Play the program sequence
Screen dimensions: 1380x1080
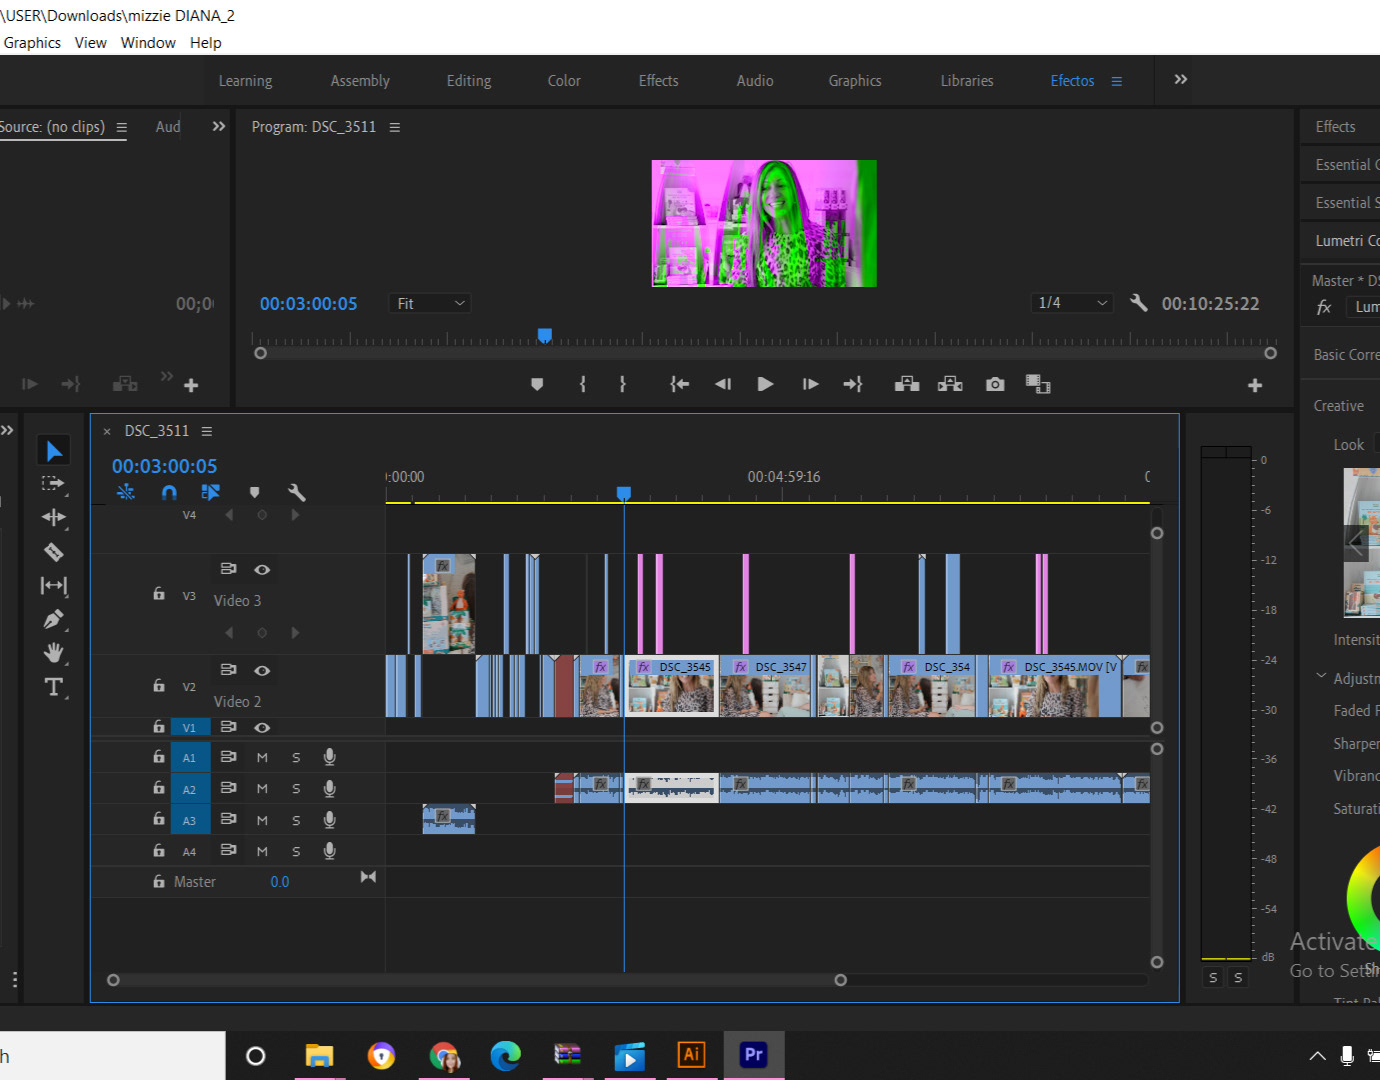click(x=765, y=384)
